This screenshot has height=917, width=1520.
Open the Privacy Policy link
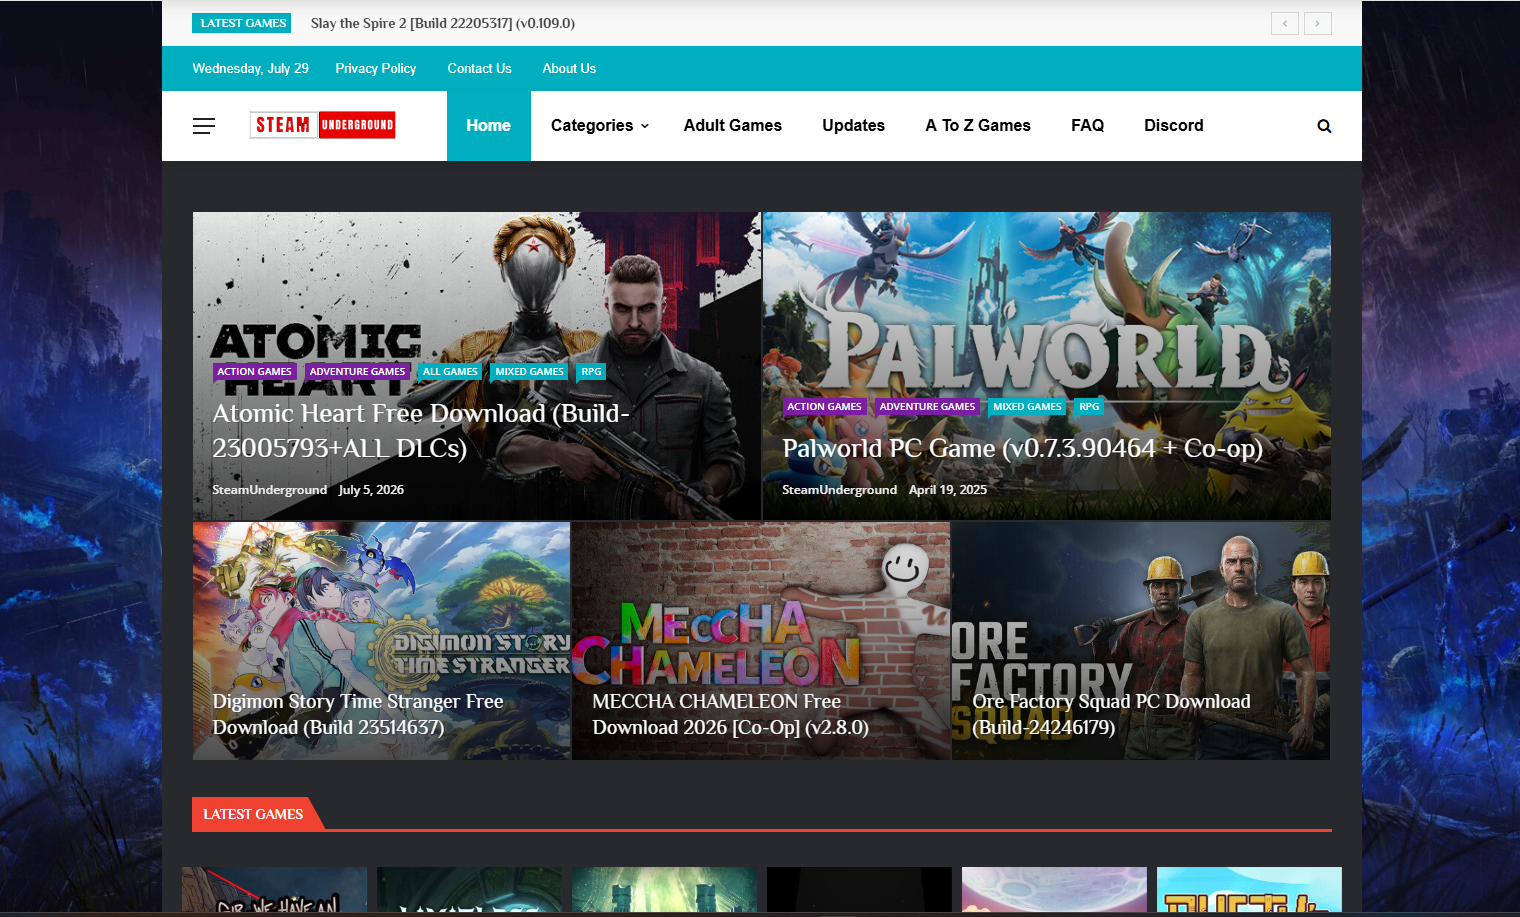376,69
